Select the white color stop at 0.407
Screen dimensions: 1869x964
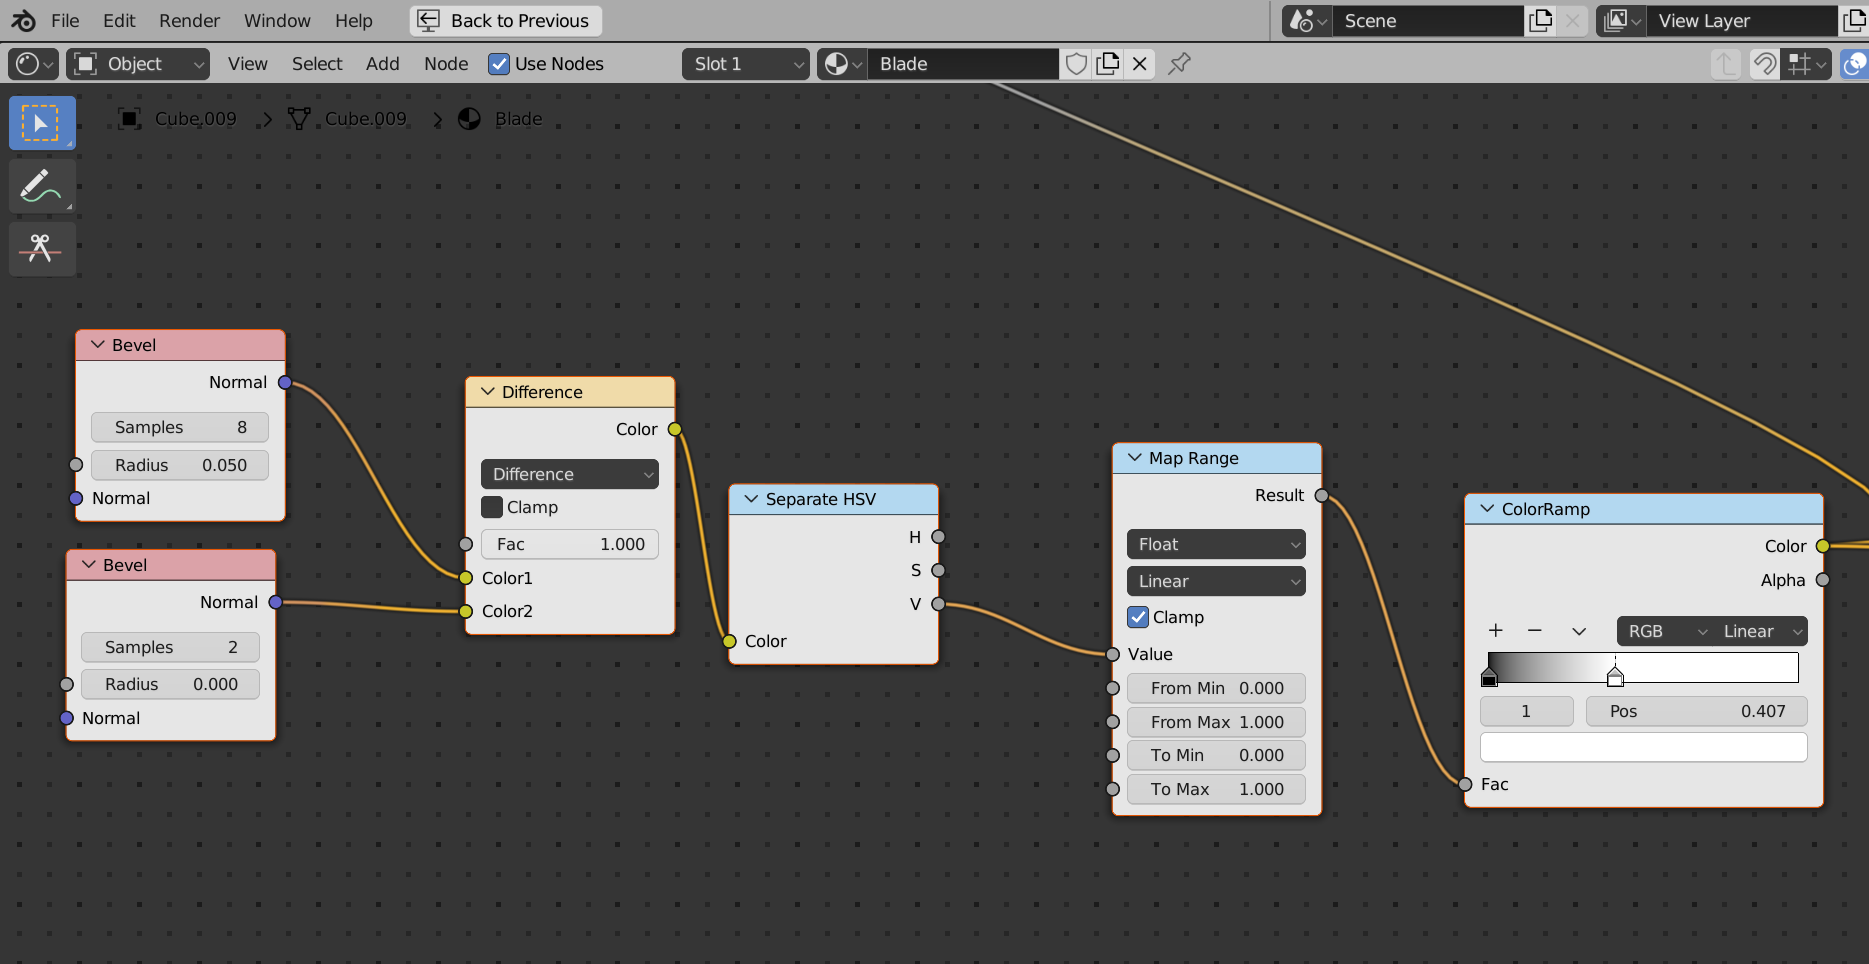coord(1615,677)
